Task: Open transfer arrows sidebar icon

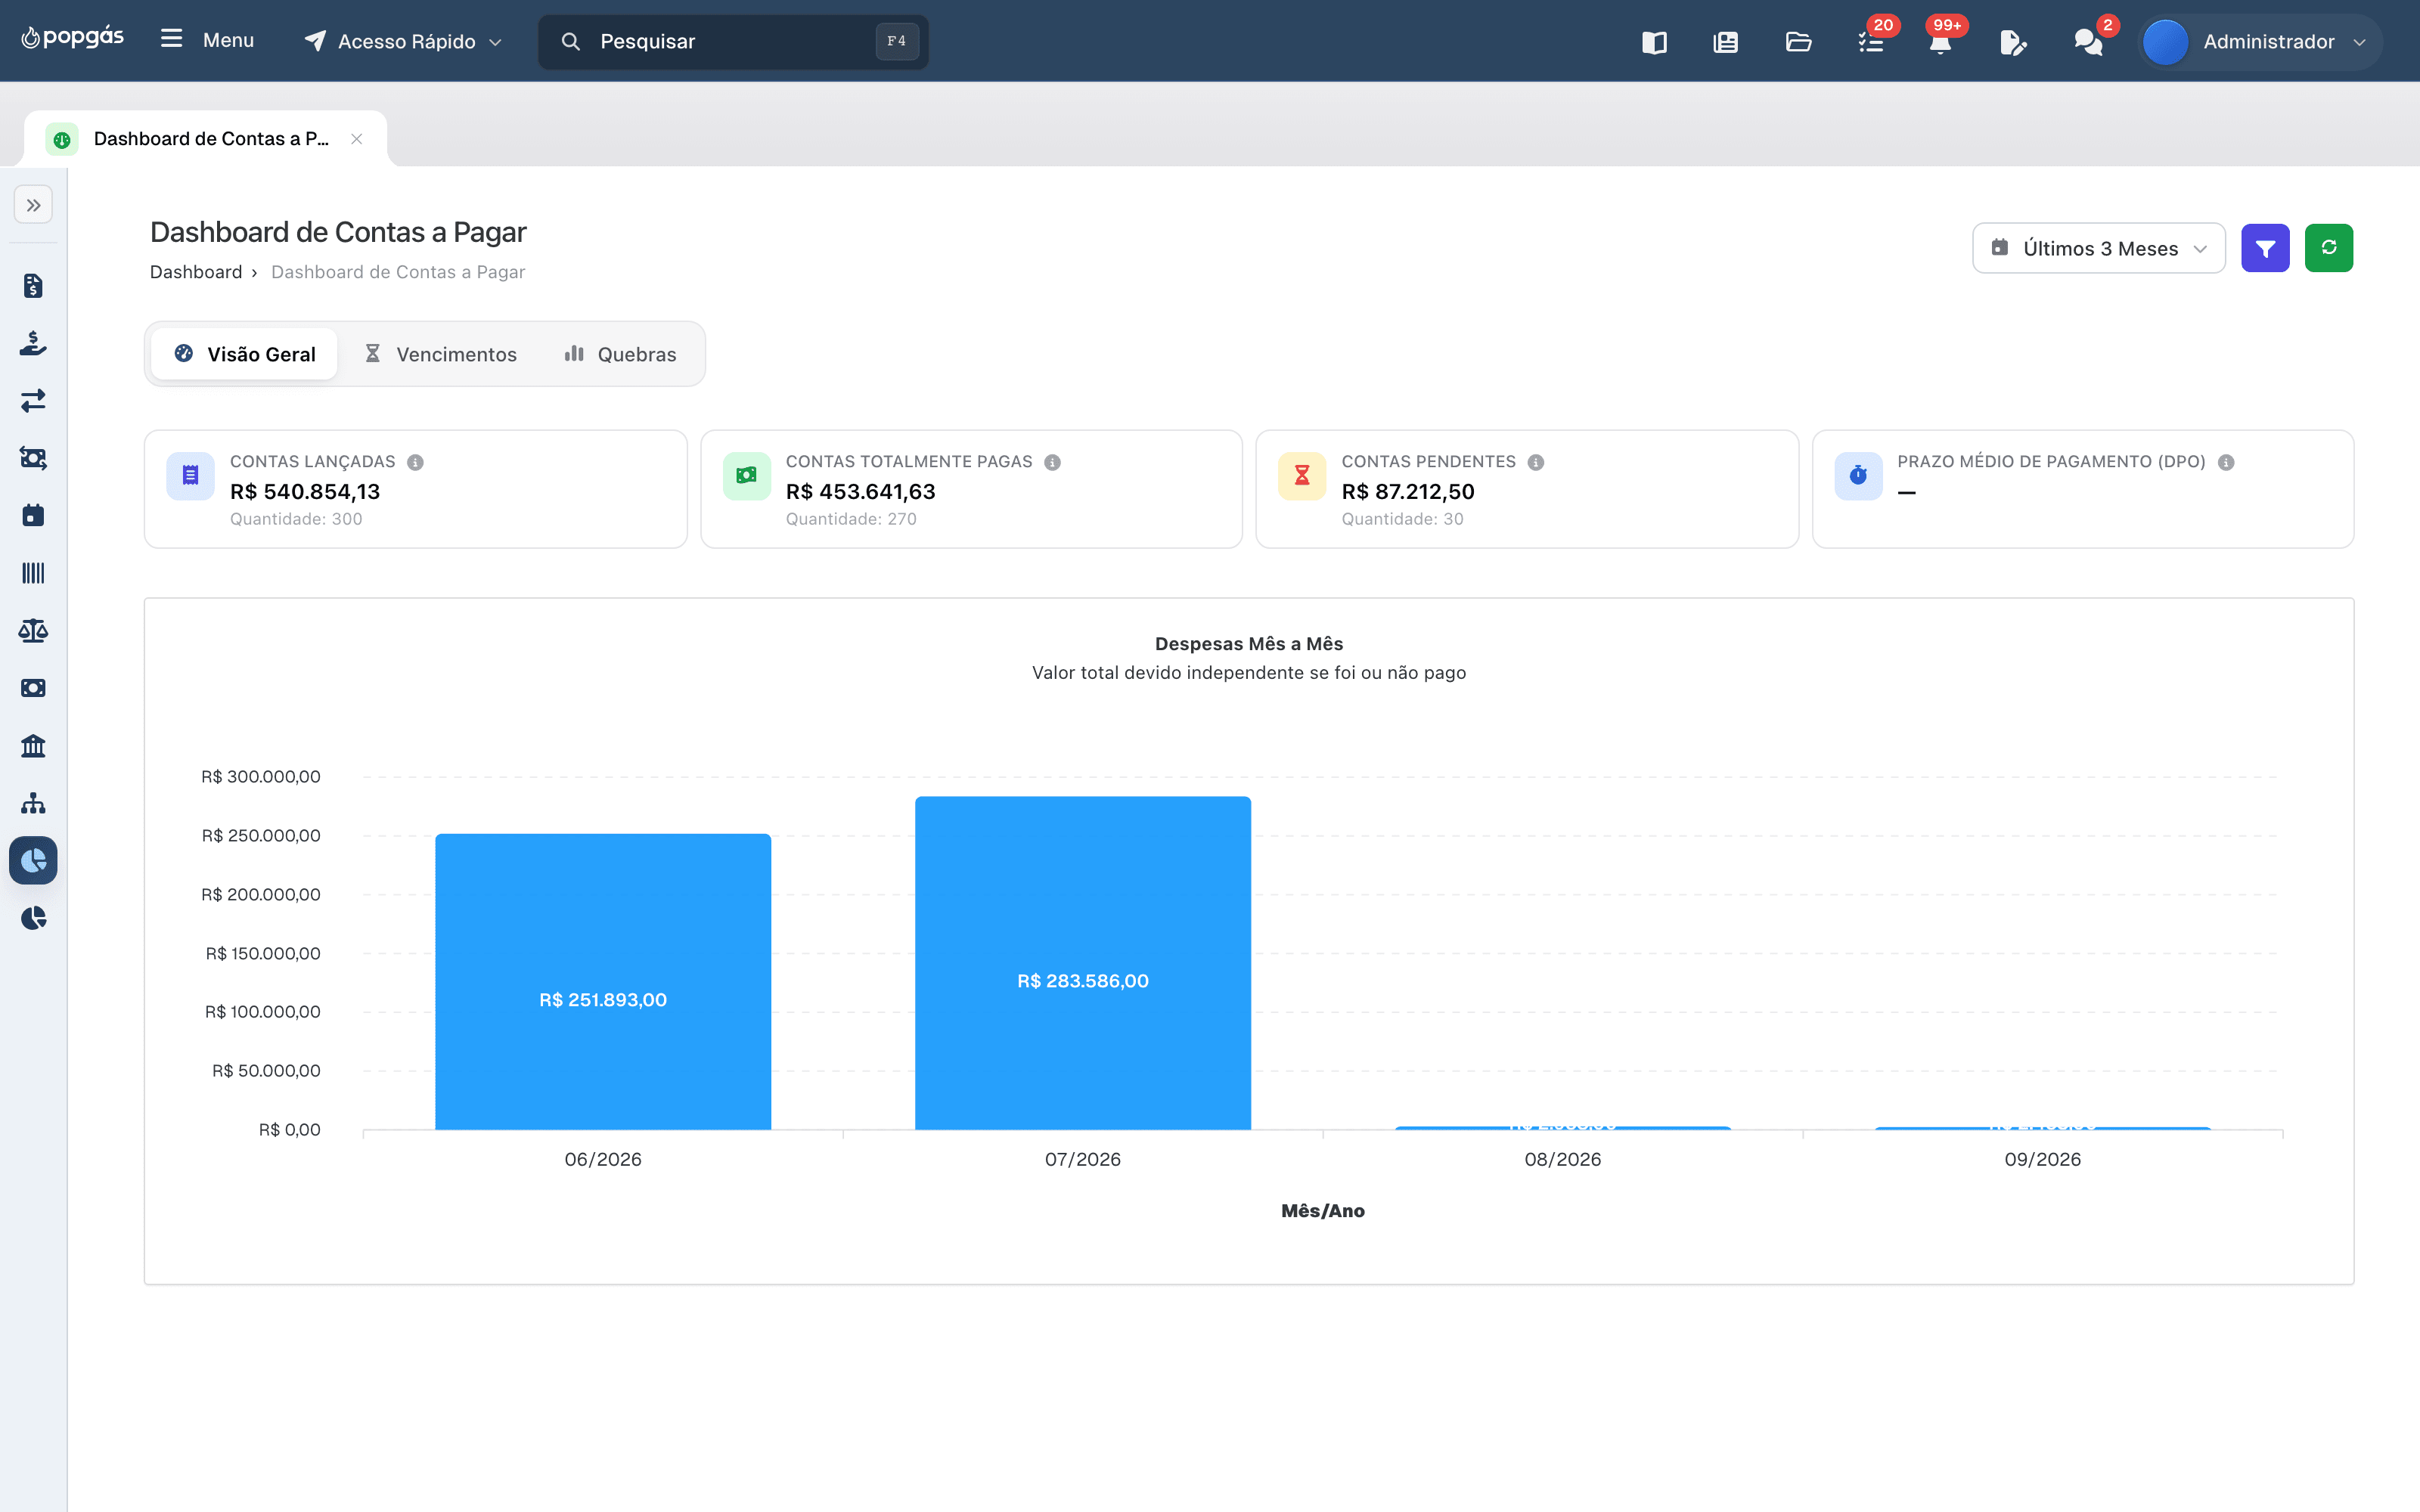Action: coord(33,401)
